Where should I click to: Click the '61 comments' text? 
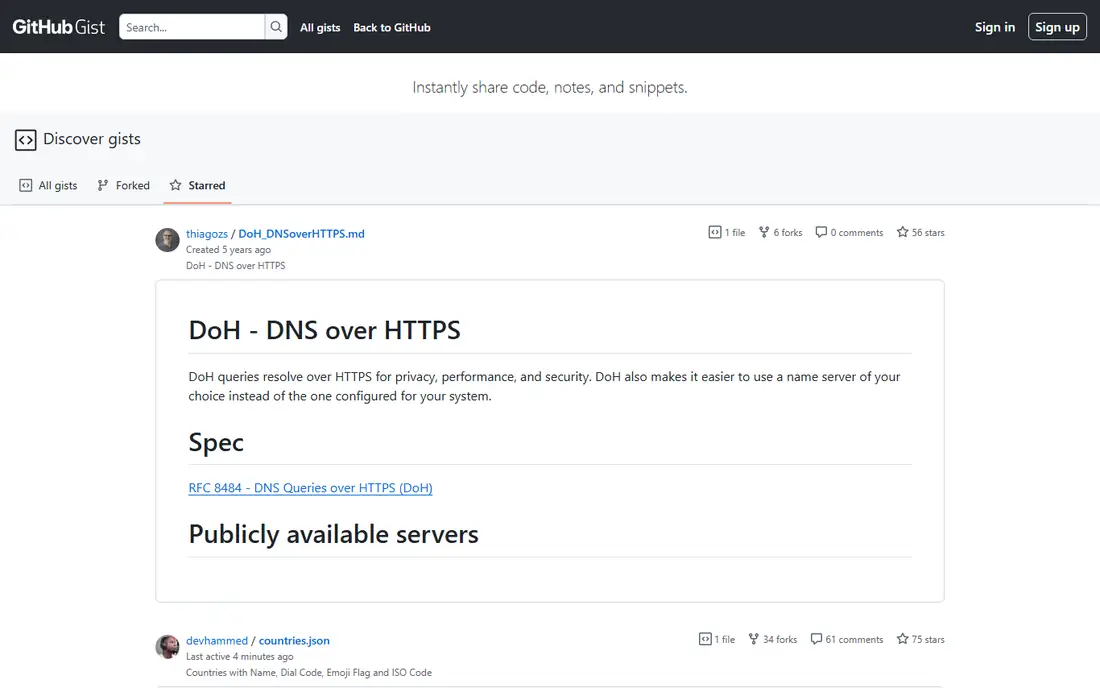854,640
